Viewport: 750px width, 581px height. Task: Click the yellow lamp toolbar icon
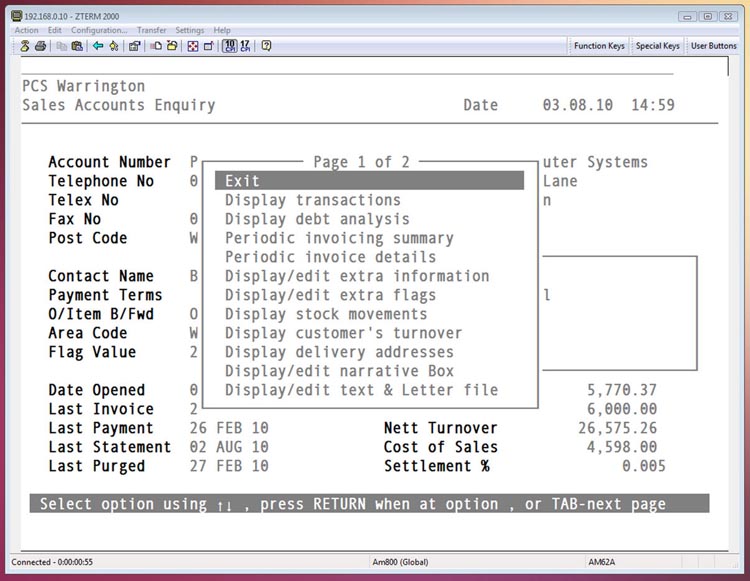pyautogui.click(x=114, y=46)
